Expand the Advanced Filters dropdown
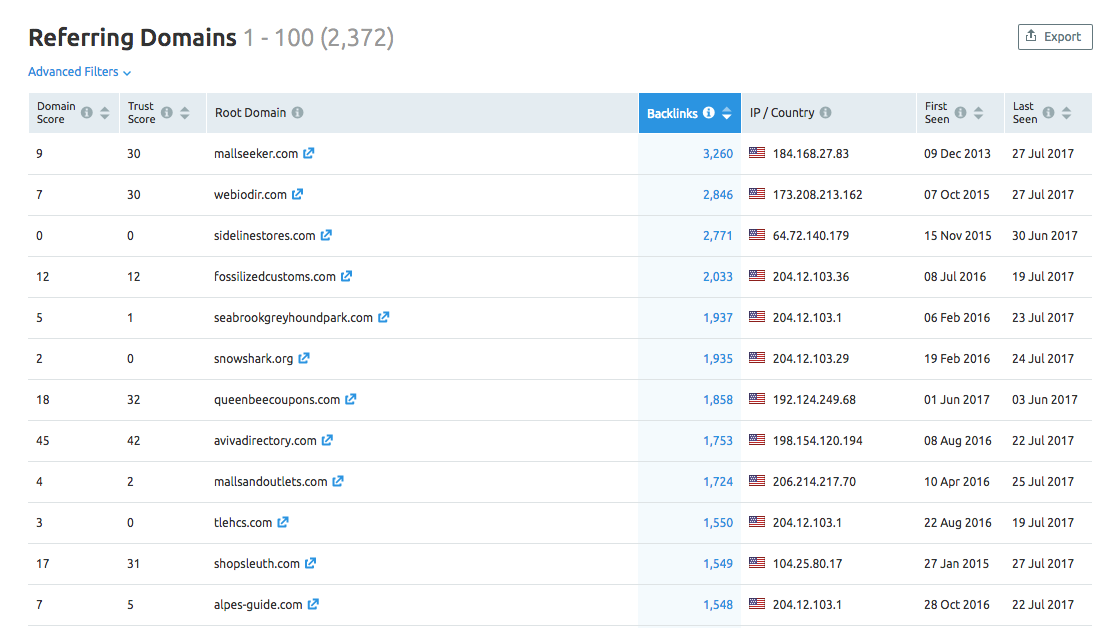 coord(79,72)
